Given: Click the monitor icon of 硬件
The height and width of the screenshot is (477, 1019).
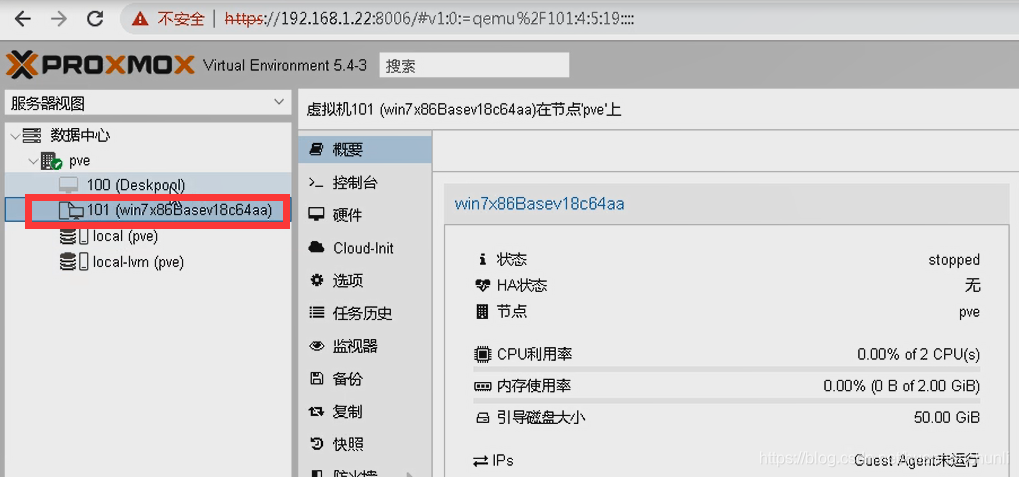Looking at the screenshot, I should pos(316,215).
